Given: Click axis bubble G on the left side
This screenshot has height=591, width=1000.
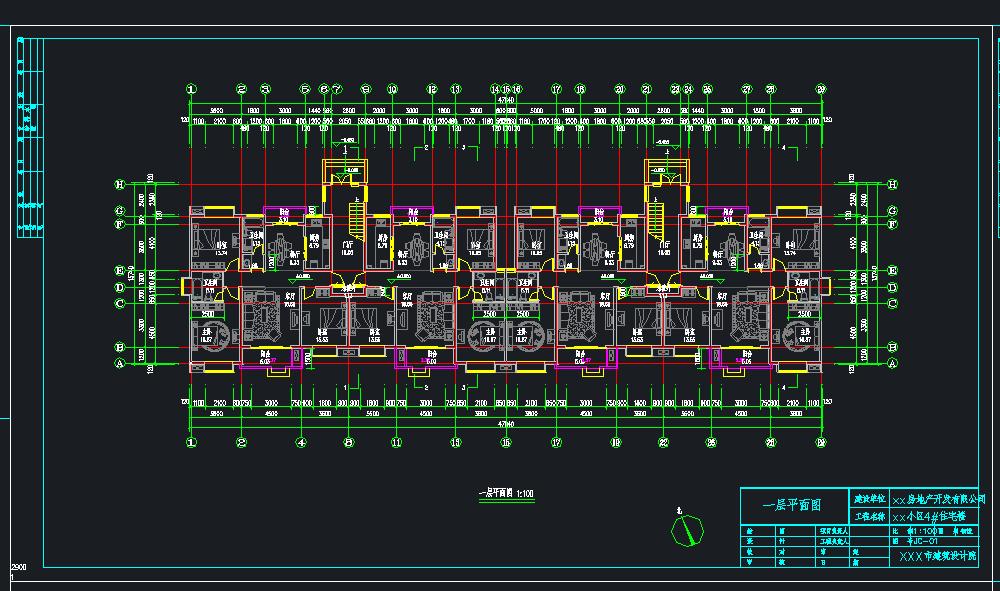Looking at the screenshot, I should point(119,210).
